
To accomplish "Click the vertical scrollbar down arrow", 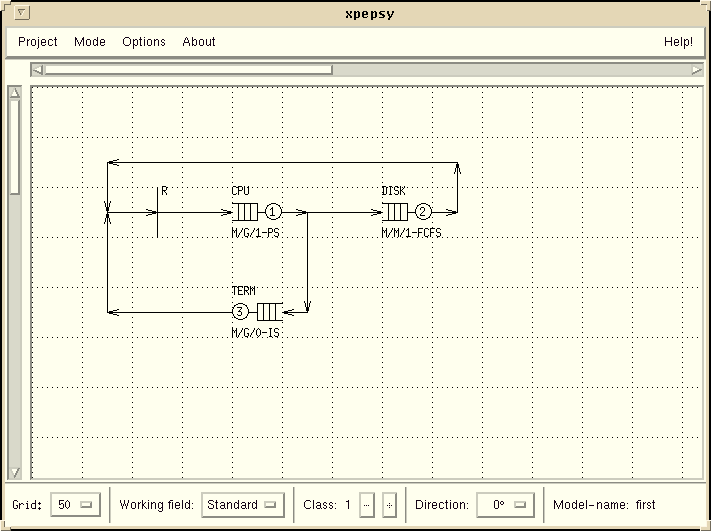I will click(15, 471).
